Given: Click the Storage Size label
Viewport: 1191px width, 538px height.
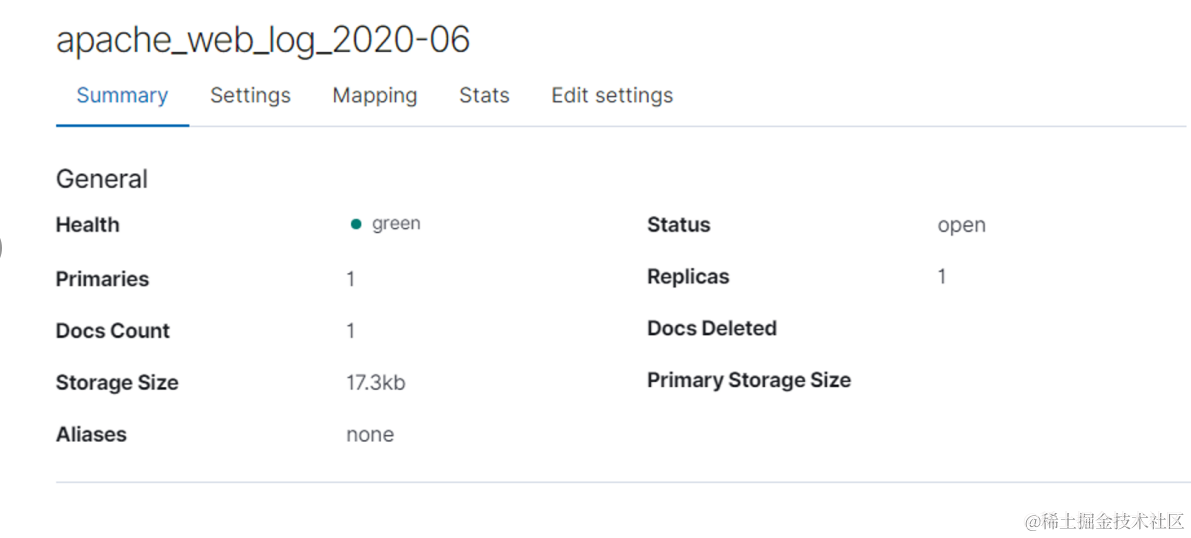Looking at the screenshot, I should coord(117,383).
